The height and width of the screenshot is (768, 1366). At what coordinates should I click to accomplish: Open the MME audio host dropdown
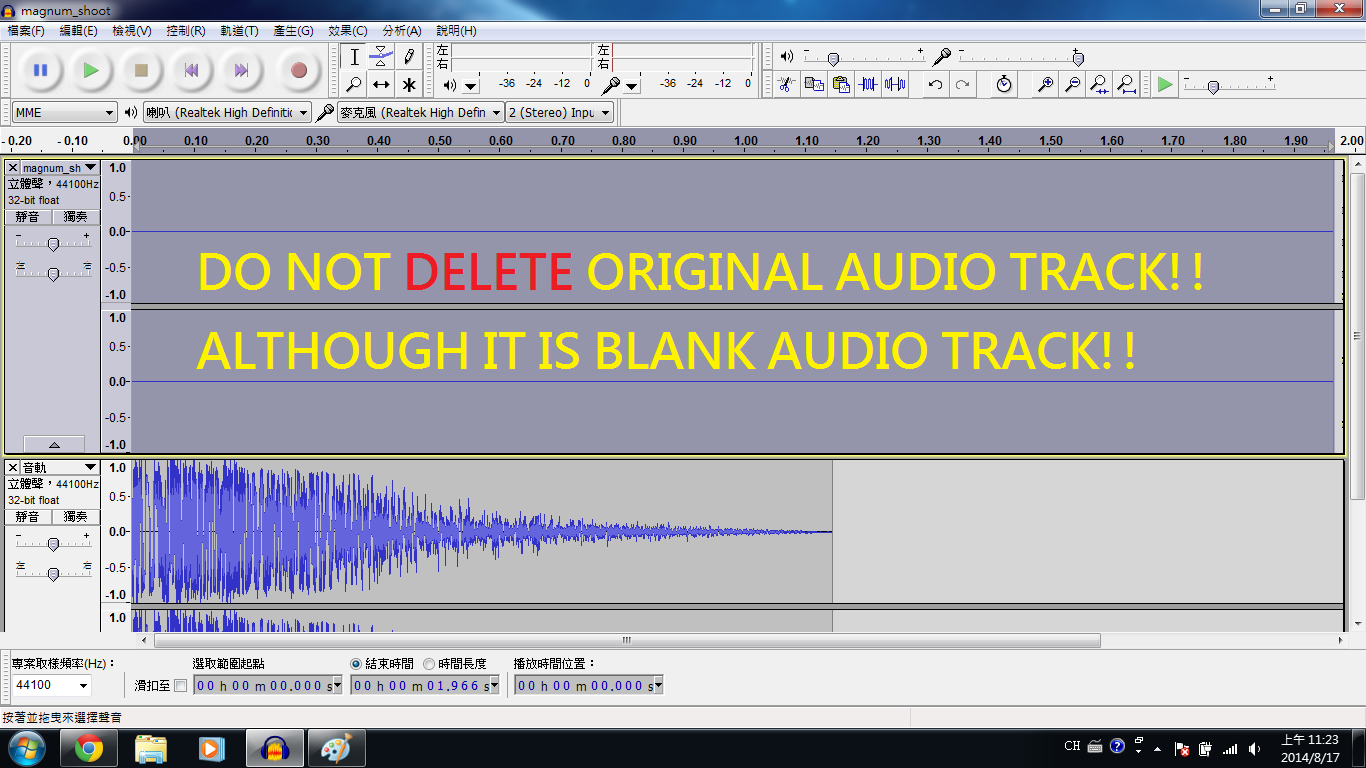(65, 112)
